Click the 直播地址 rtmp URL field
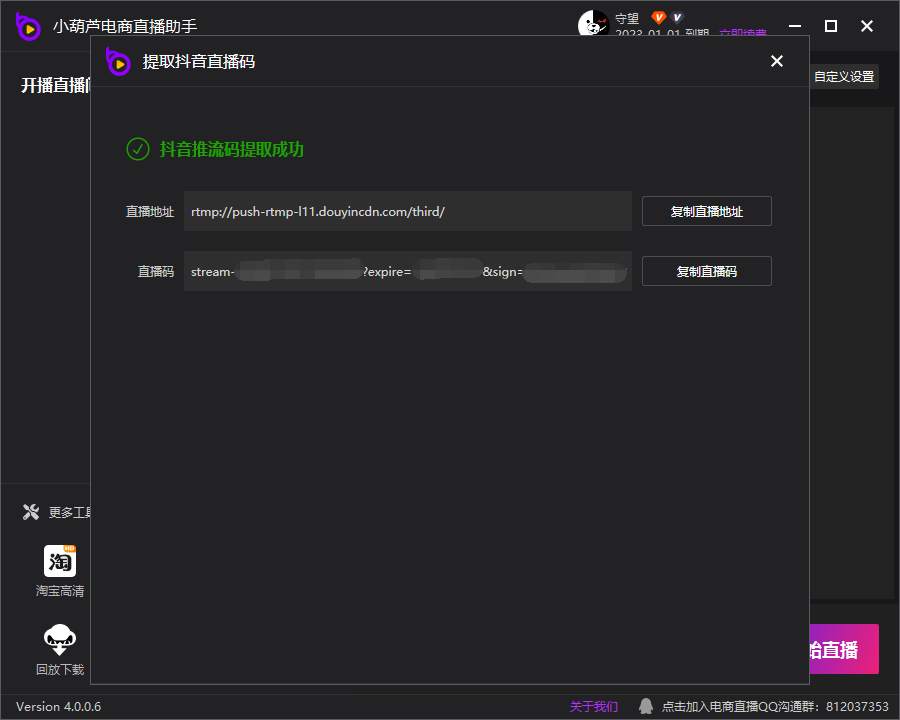The height and width of the screenshot is (720, 900). pyautogui.click(x=408, y=211)
